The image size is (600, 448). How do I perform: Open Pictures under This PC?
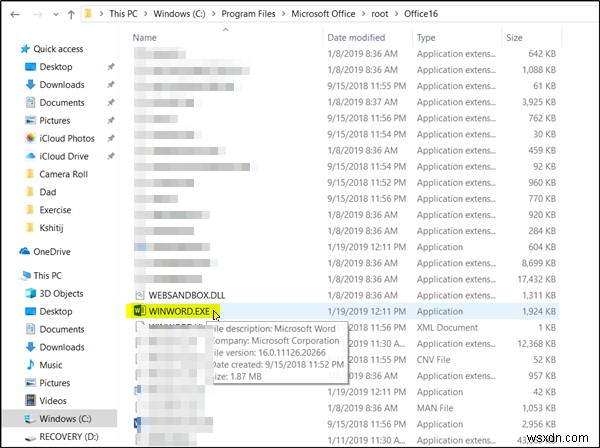pos(55,383)
